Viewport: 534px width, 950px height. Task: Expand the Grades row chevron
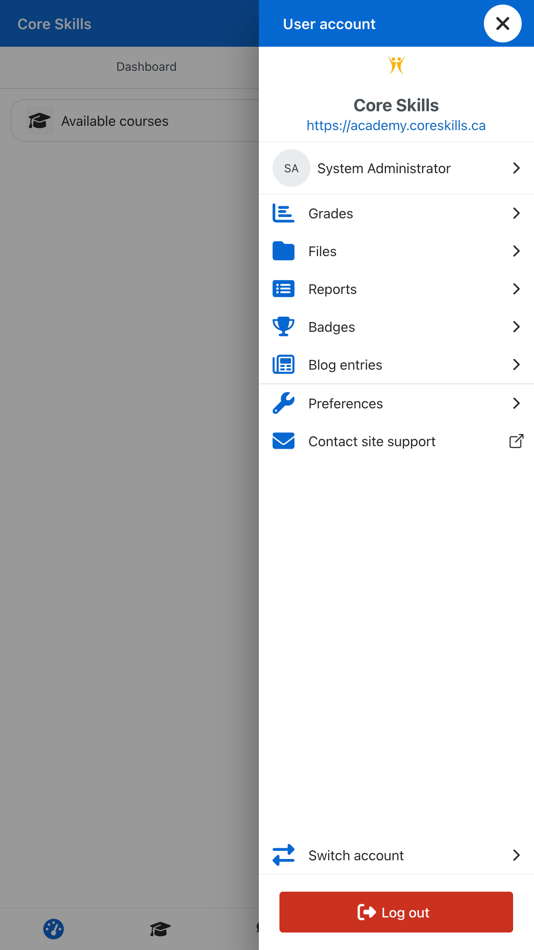point(516,213)
